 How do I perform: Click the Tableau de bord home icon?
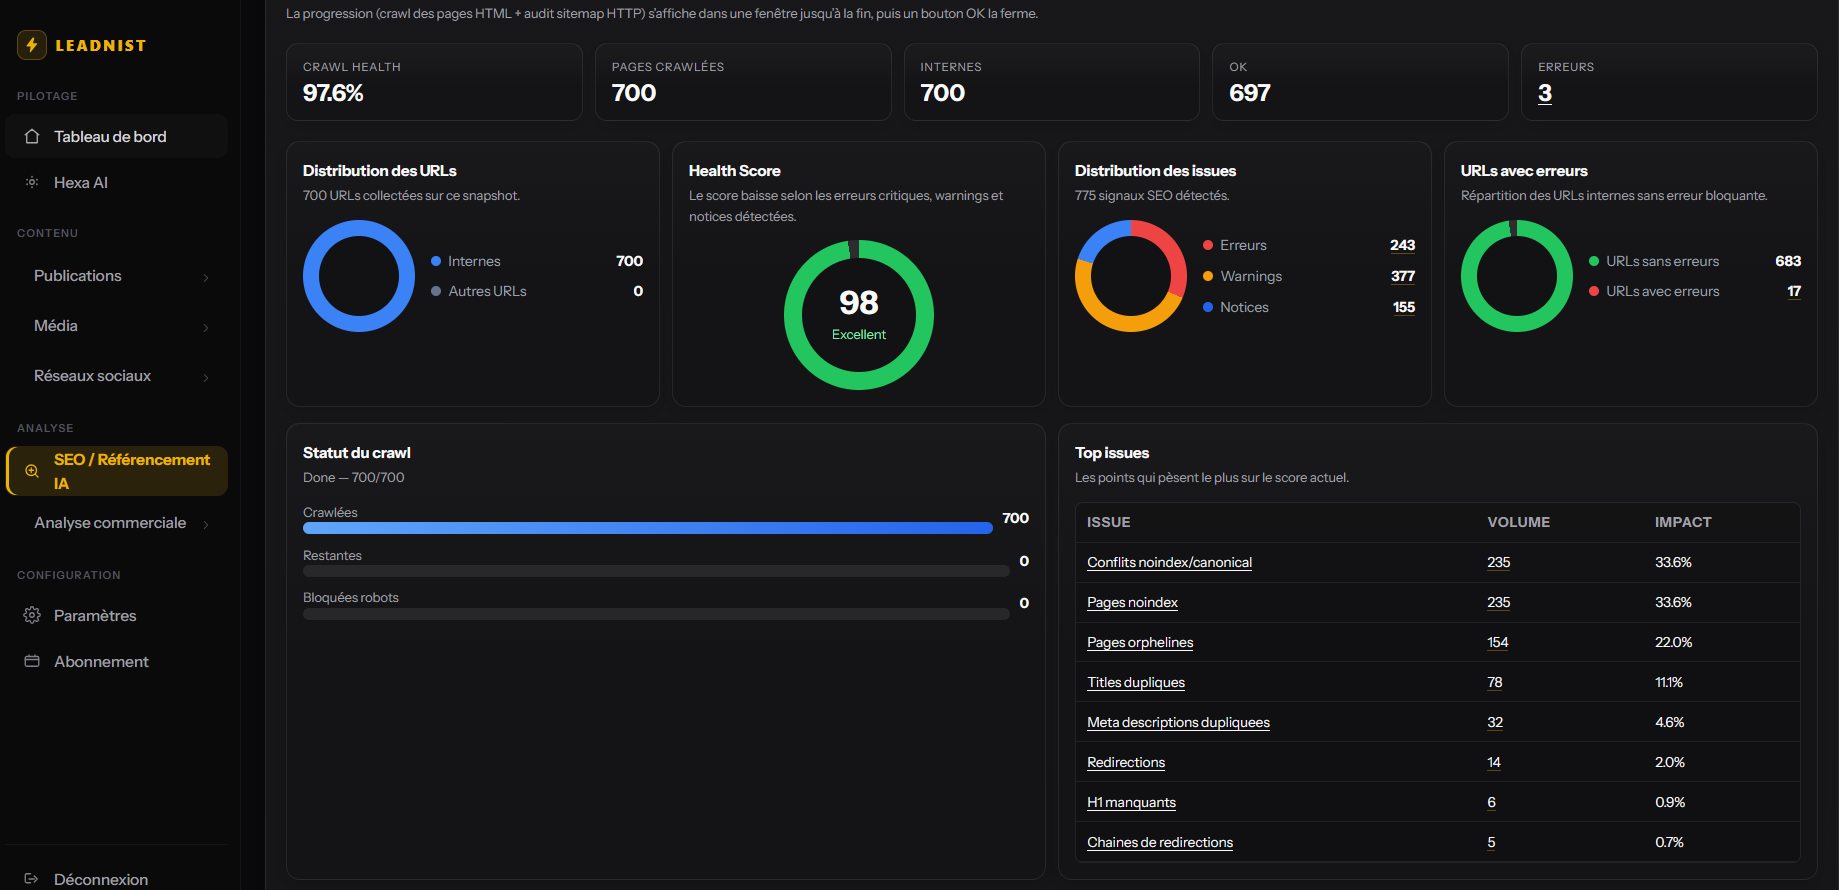point(32,136)
